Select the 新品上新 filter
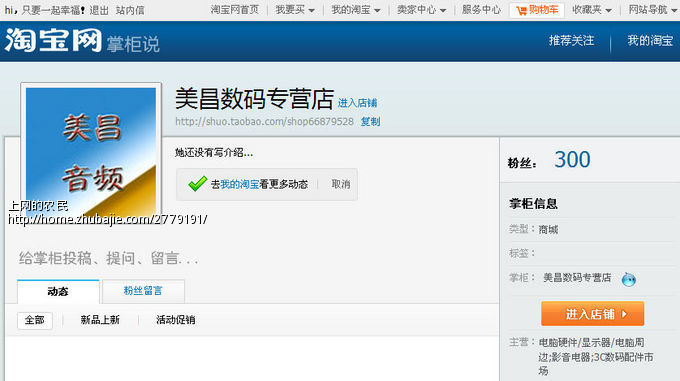 coord(100,320)
